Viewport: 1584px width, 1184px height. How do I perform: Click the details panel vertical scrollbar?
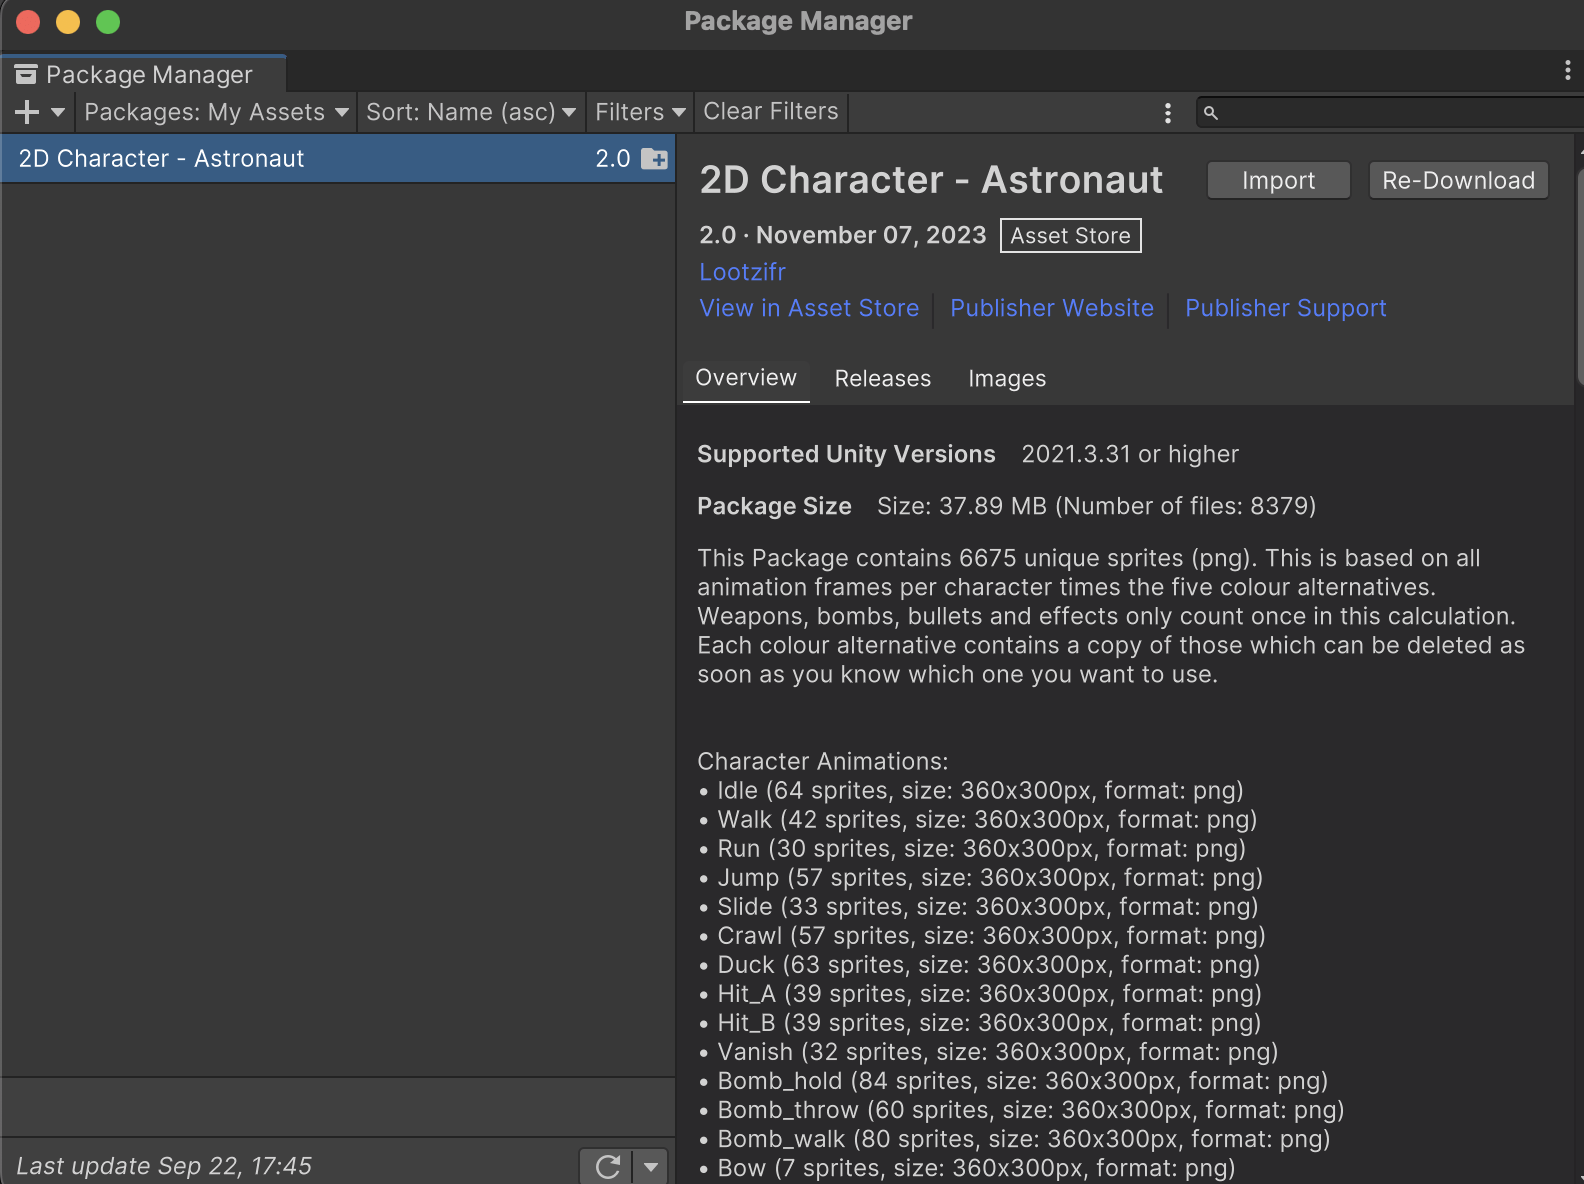[x=1580, y=277]
